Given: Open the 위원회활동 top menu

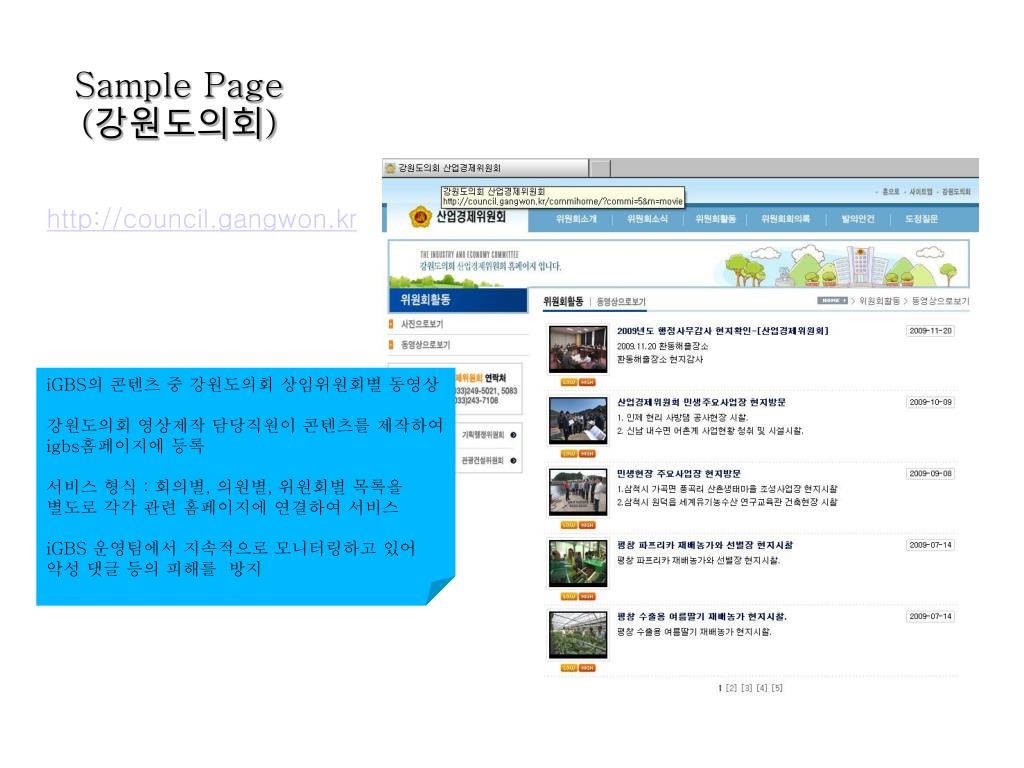Looking at the screenshot, I should click(x=715, y=219).
